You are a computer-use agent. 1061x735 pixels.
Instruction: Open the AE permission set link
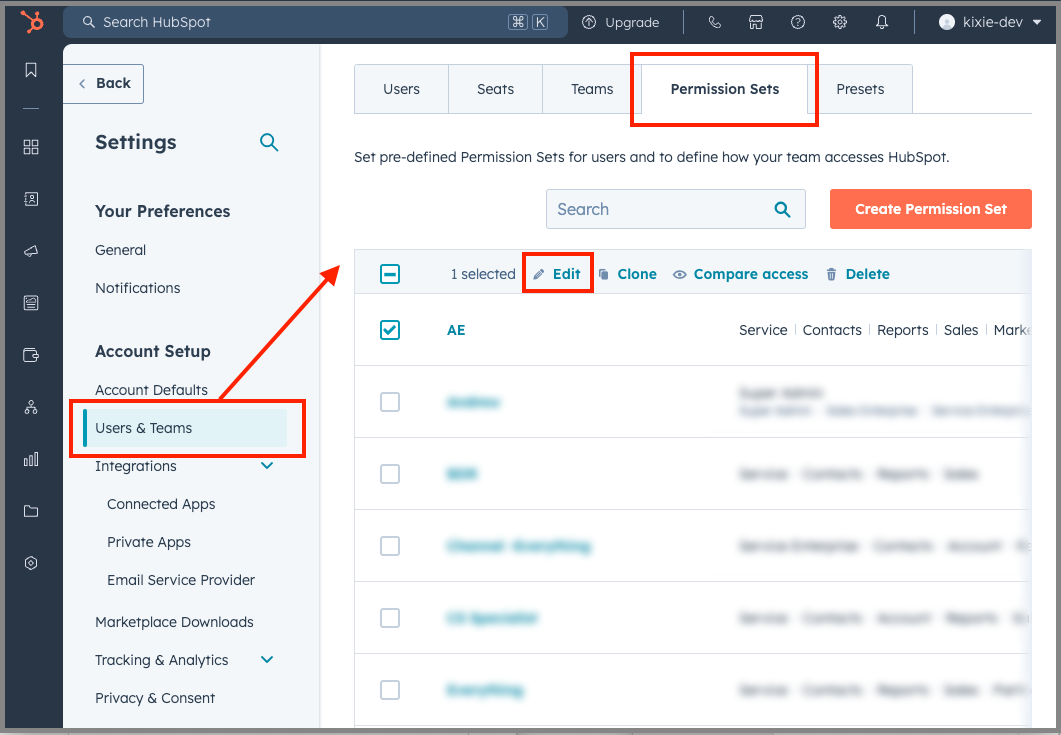(456, 330)
